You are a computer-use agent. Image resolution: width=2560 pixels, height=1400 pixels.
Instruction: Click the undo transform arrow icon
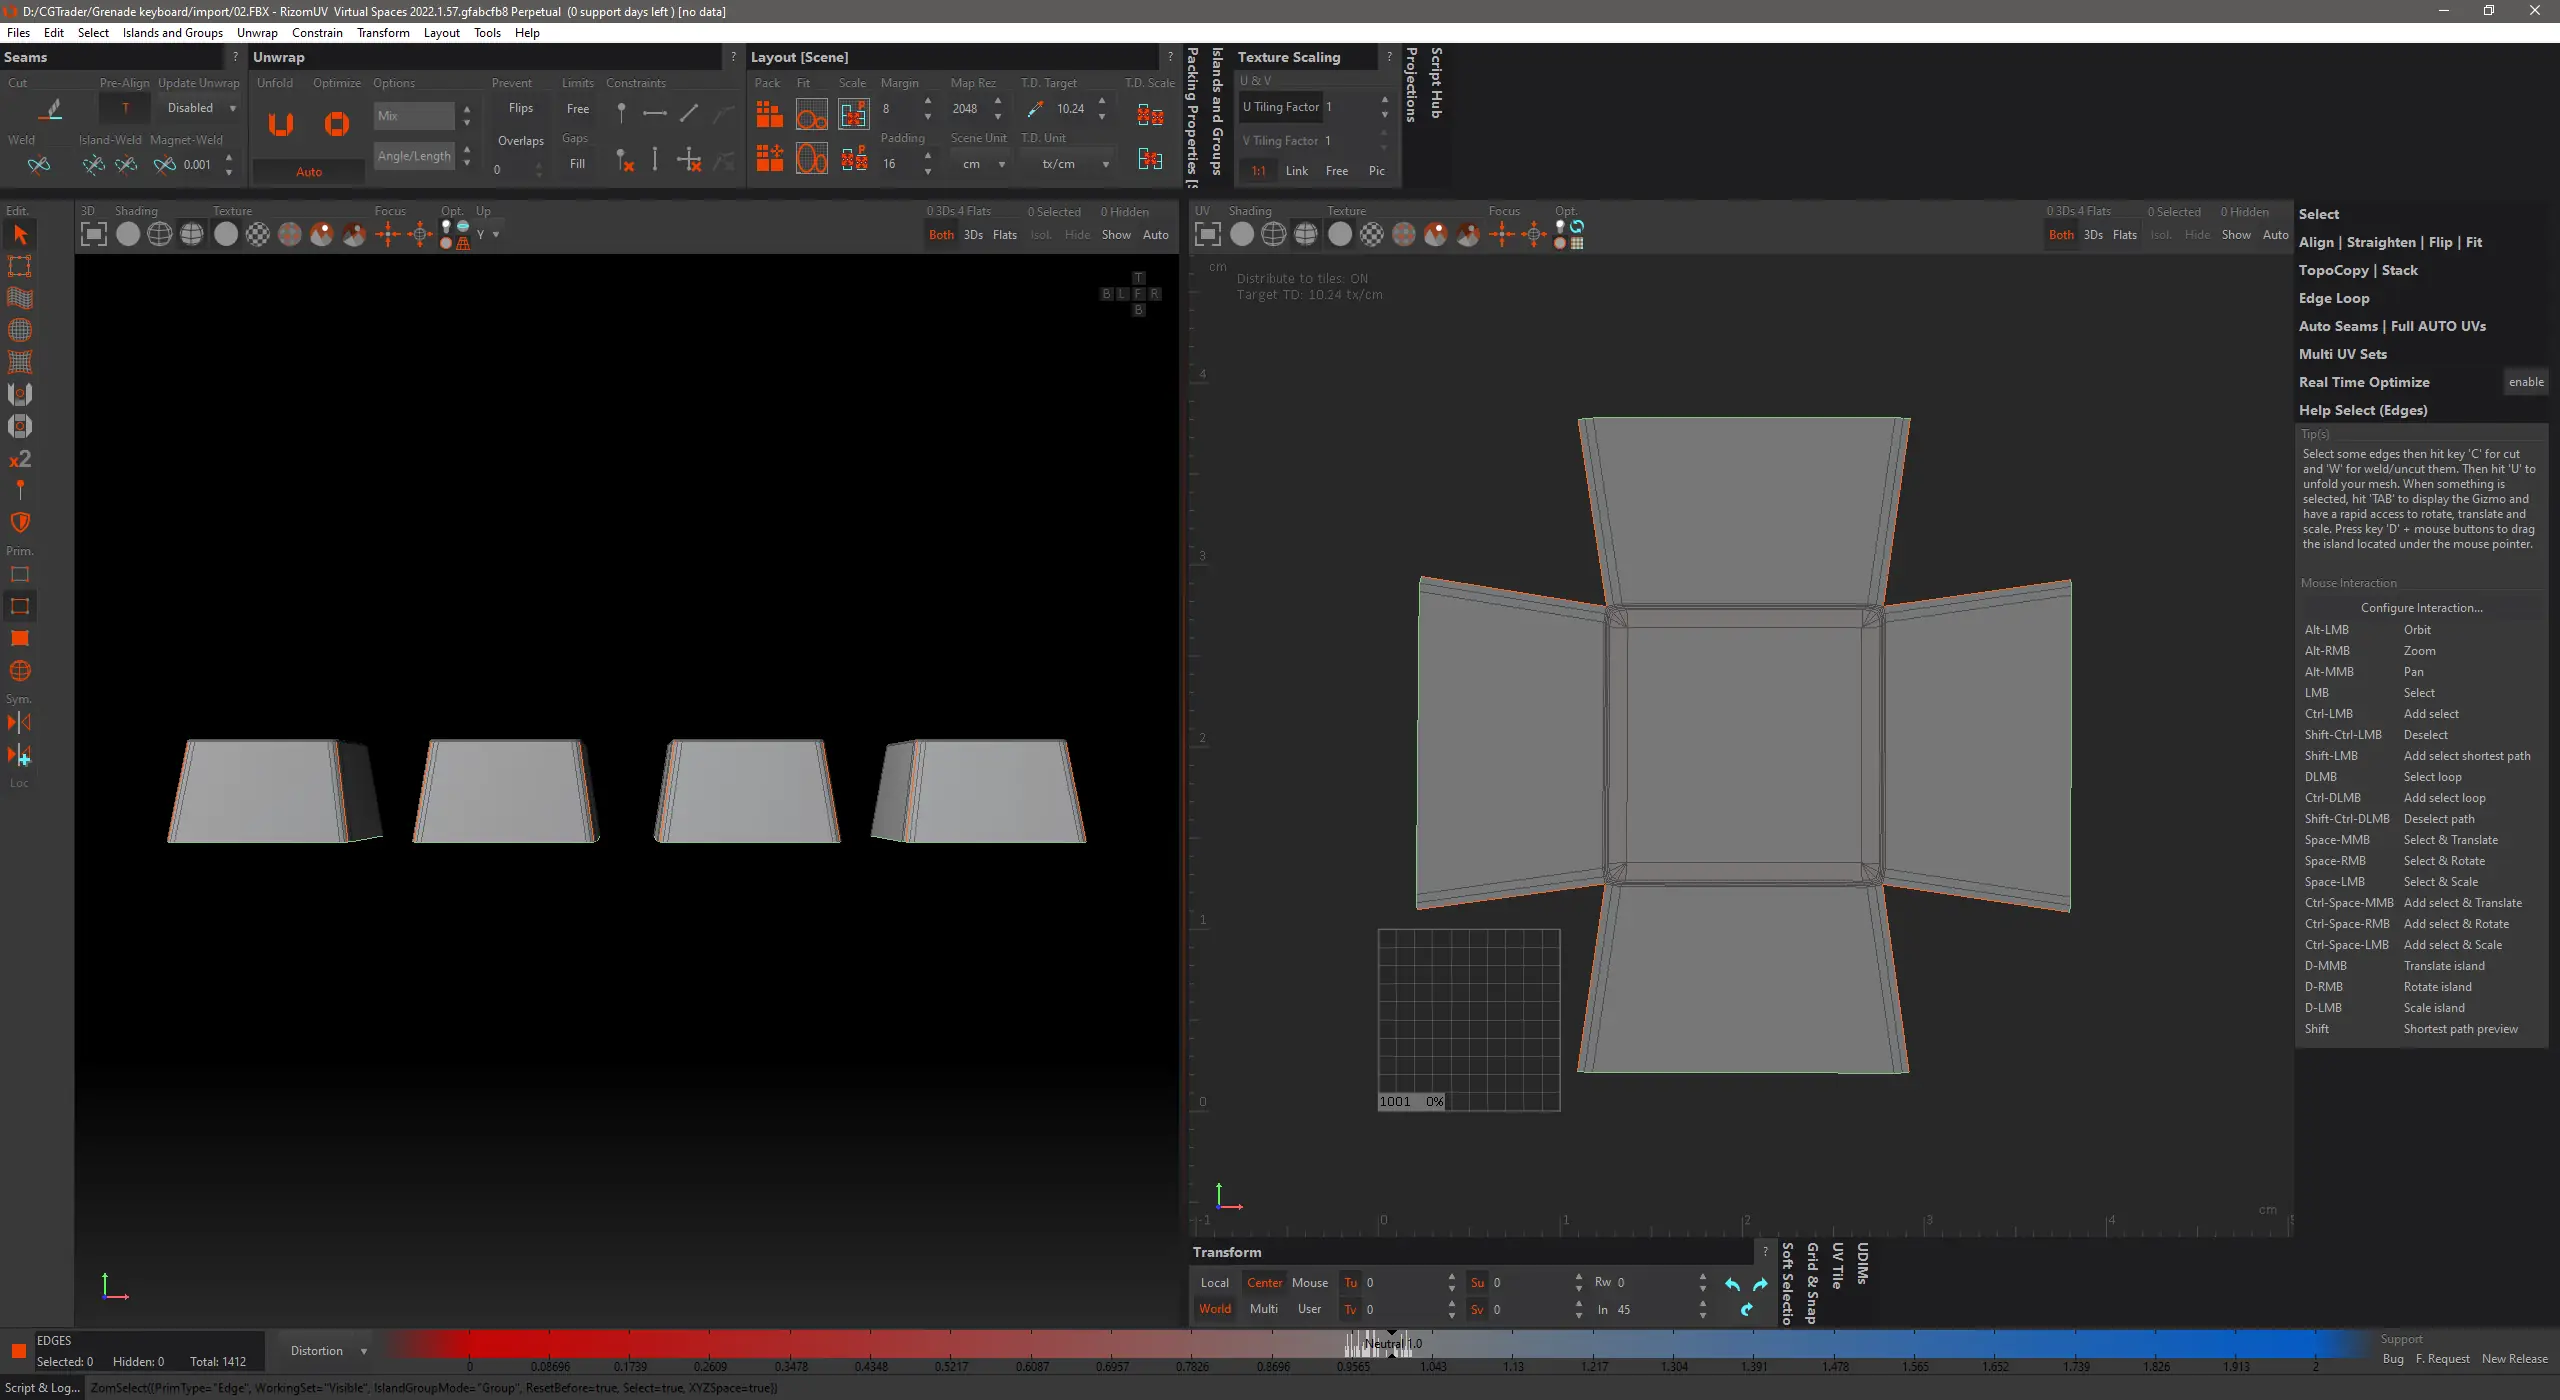point(1732,1284)
